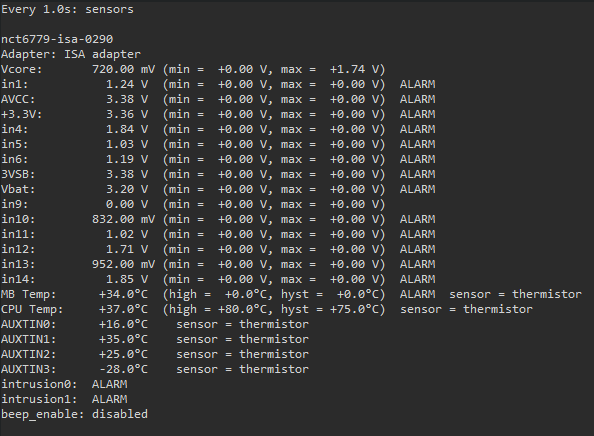The height and width of the screenshot is (436, 594).
Task: Click the 'Every 1.0s: sensors' header text
Action: pos(67,9)
